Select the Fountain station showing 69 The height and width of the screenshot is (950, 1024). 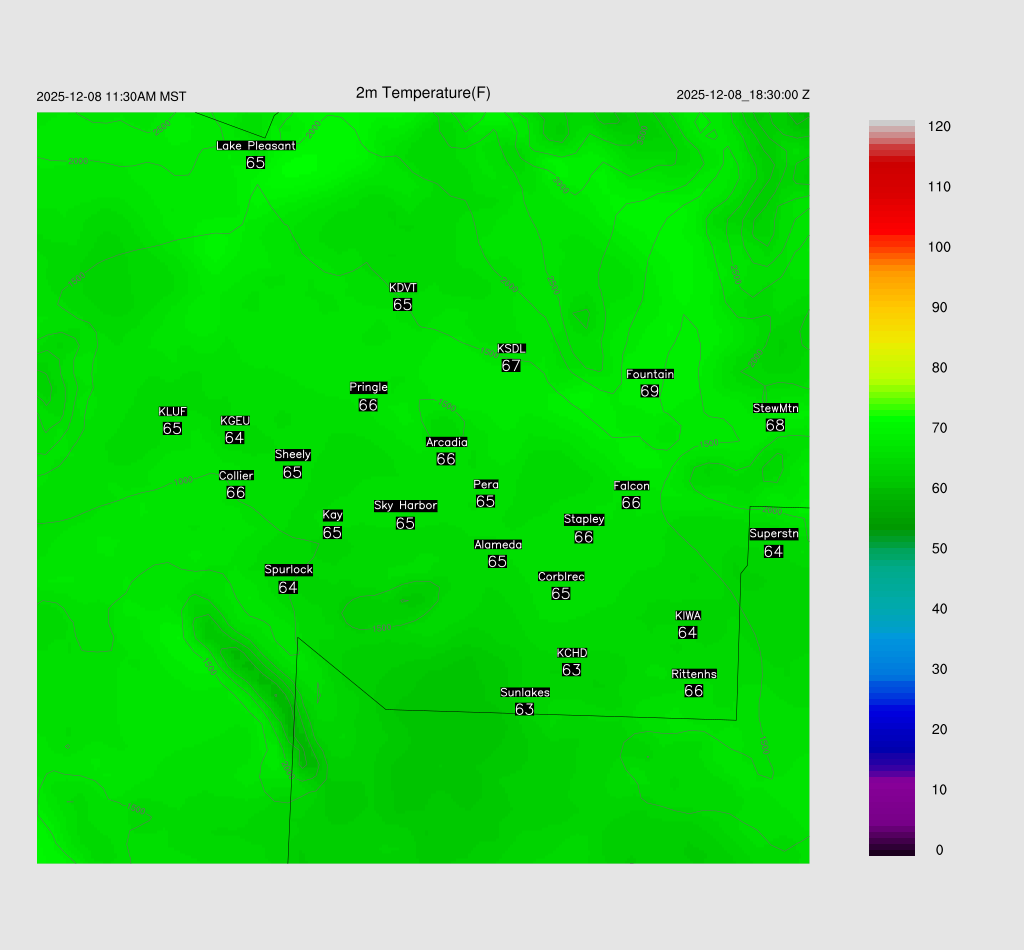click(x=650, y=383)
